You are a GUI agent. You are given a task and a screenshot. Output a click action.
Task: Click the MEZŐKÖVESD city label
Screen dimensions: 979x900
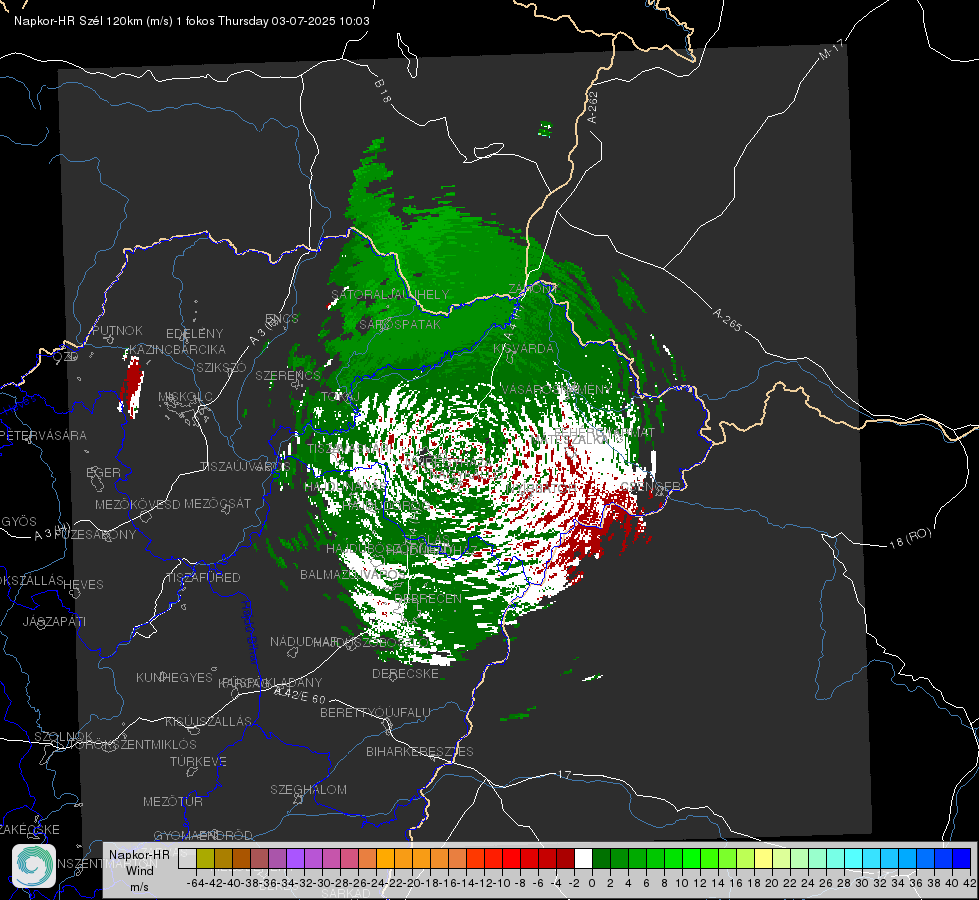coord(137,504)
